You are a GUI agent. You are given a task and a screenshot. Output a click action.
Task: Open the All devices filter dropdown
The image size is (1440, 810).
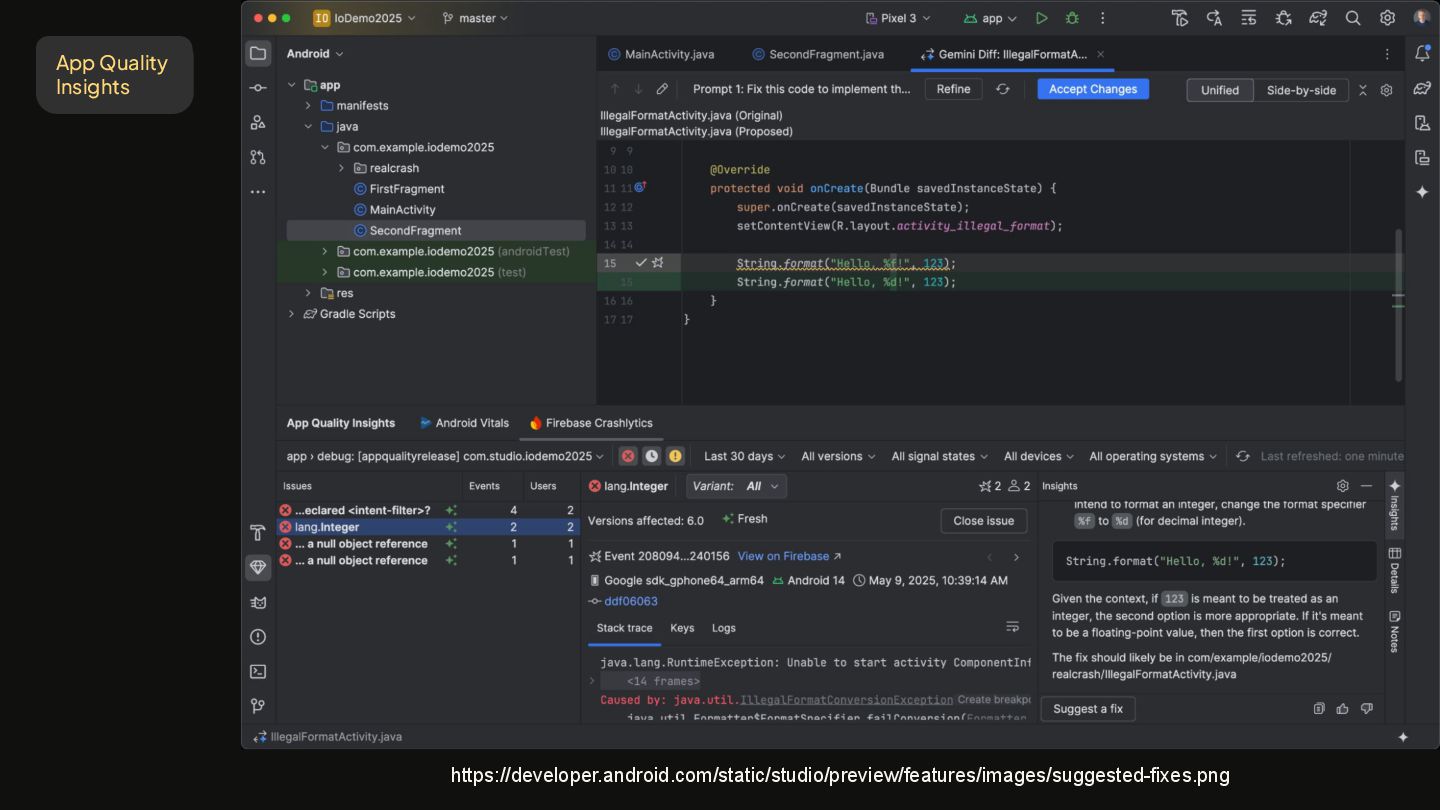pyautogui.click(x=1039, y=456)
